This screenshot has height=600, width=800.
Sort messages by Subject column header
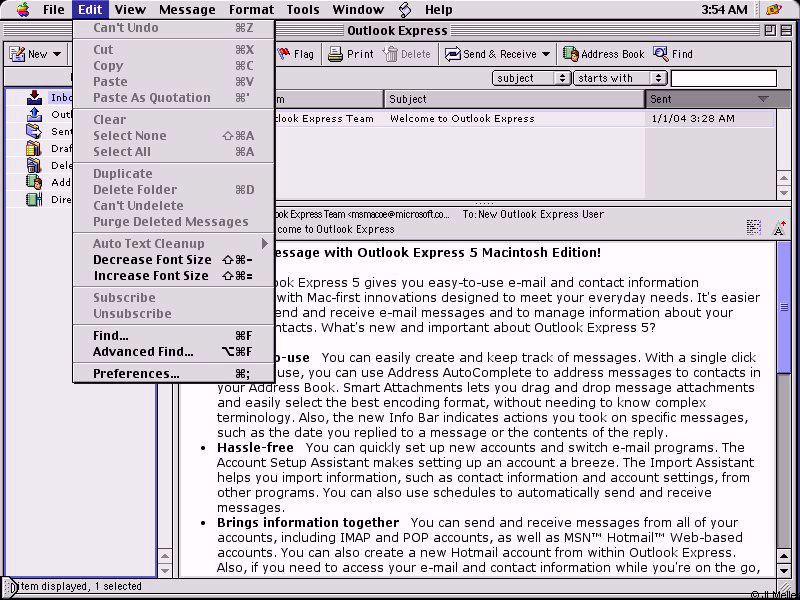click(x=514, y=99)
